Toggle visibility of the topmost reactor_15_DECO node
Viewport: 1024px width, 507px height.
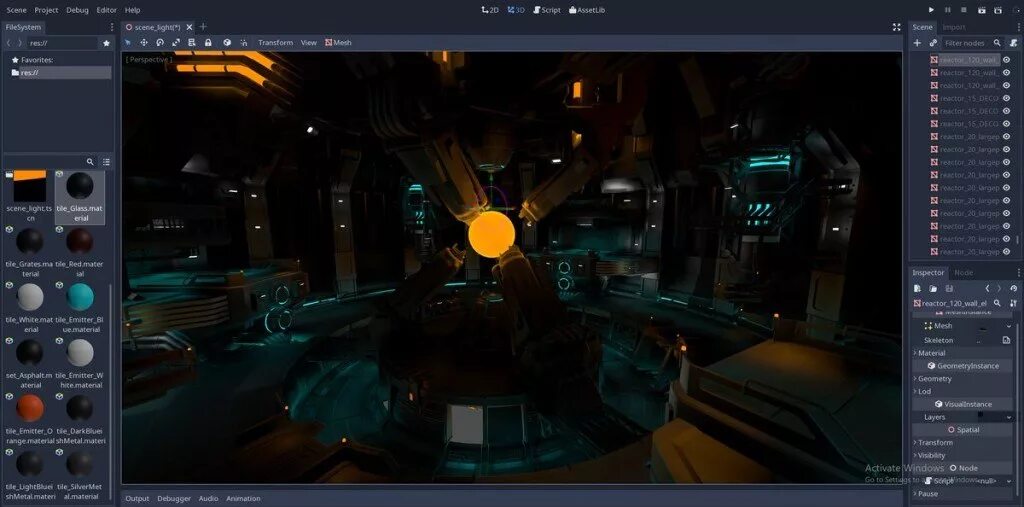coord(1006,98)
